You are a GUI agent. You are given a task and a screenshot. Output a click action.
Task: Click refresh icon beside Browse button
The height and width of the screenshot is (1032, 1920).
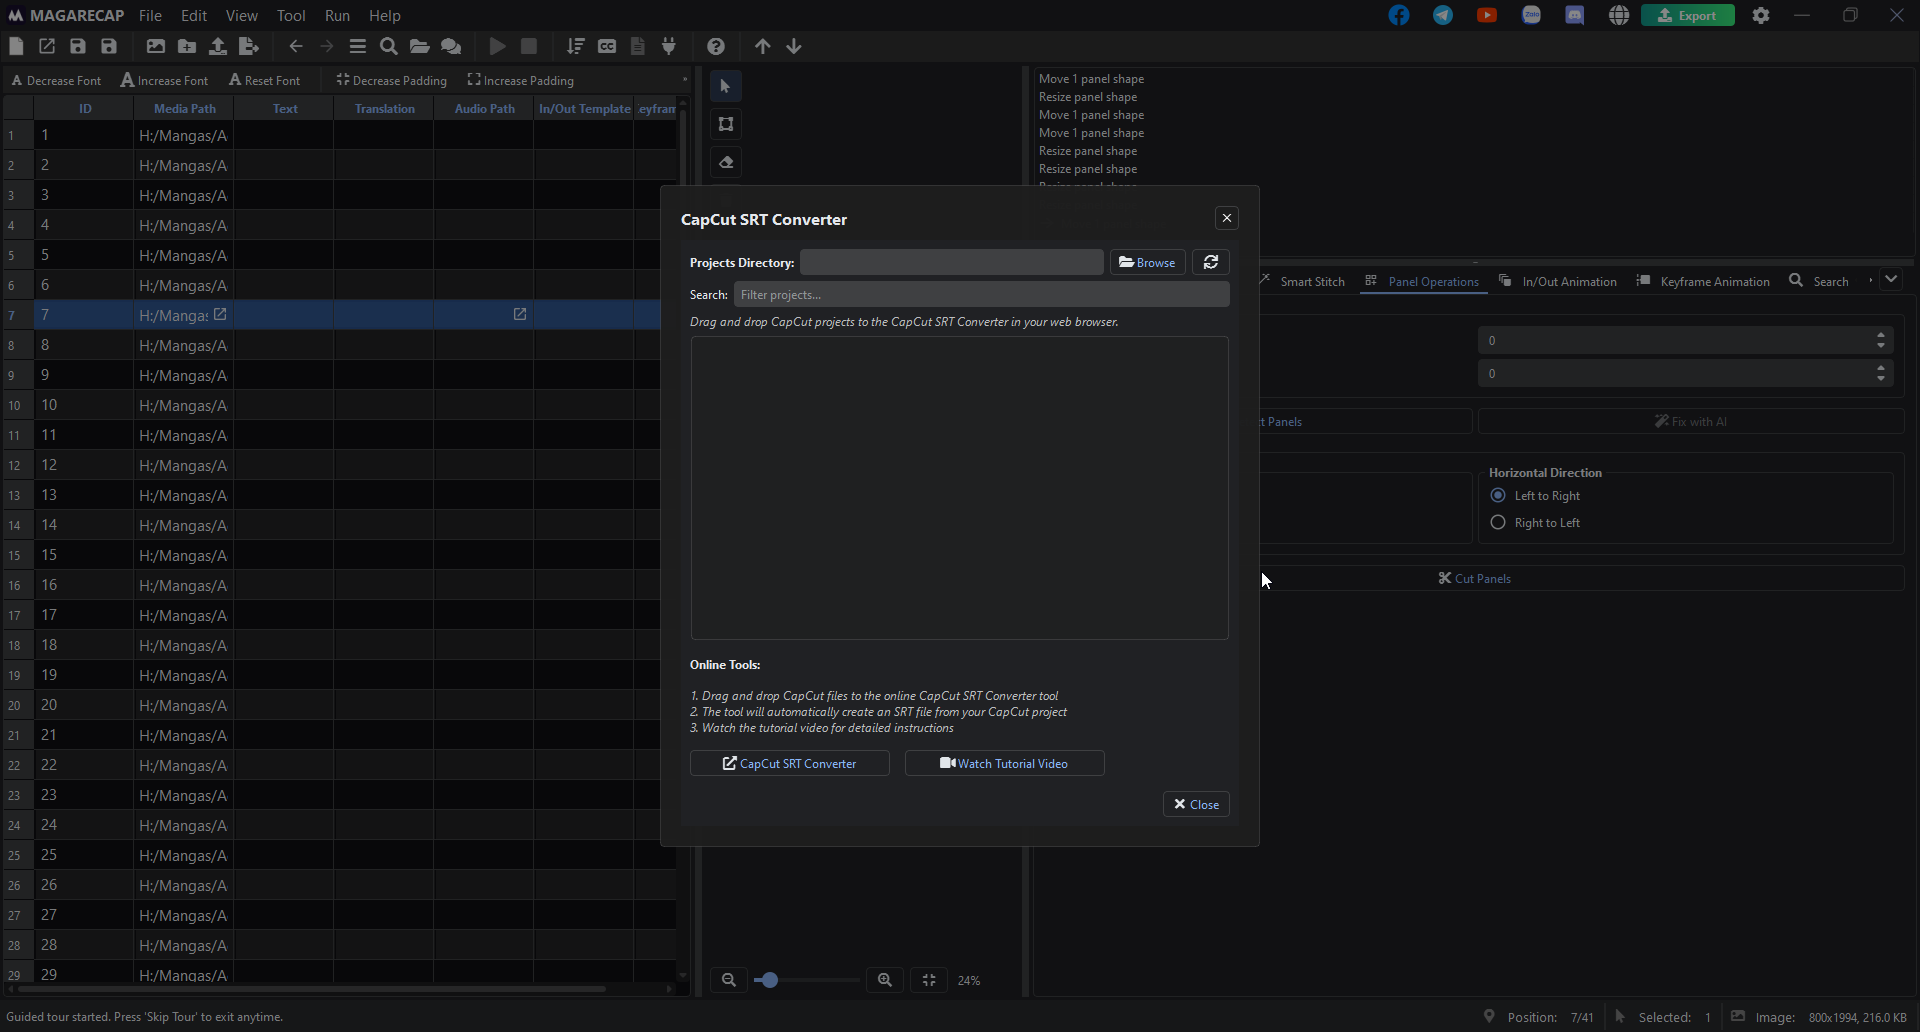pos(1211,262)
